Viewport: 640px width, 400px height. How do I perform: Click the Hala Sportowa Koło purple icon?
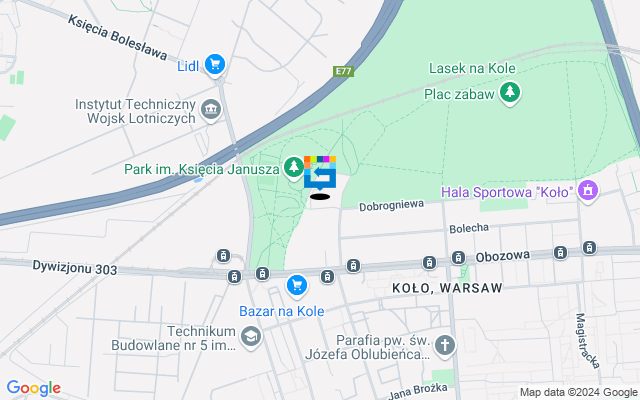tap(588, 191)
